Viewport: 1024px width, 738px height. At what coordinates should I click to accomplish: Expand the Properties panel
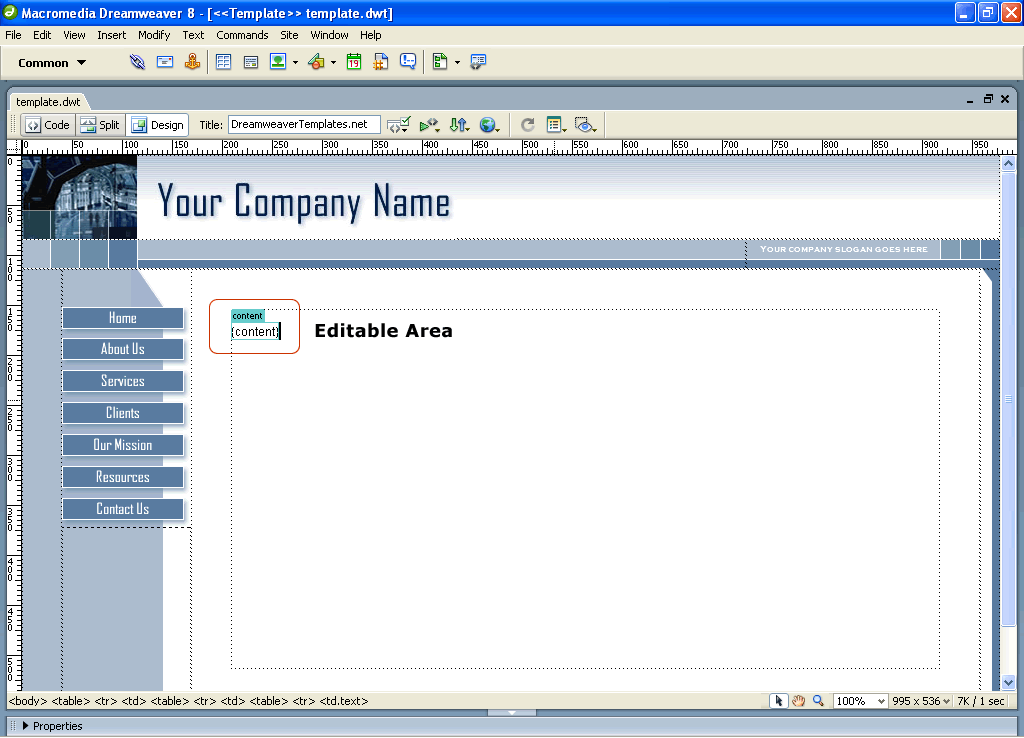click(x=25, y=726)
